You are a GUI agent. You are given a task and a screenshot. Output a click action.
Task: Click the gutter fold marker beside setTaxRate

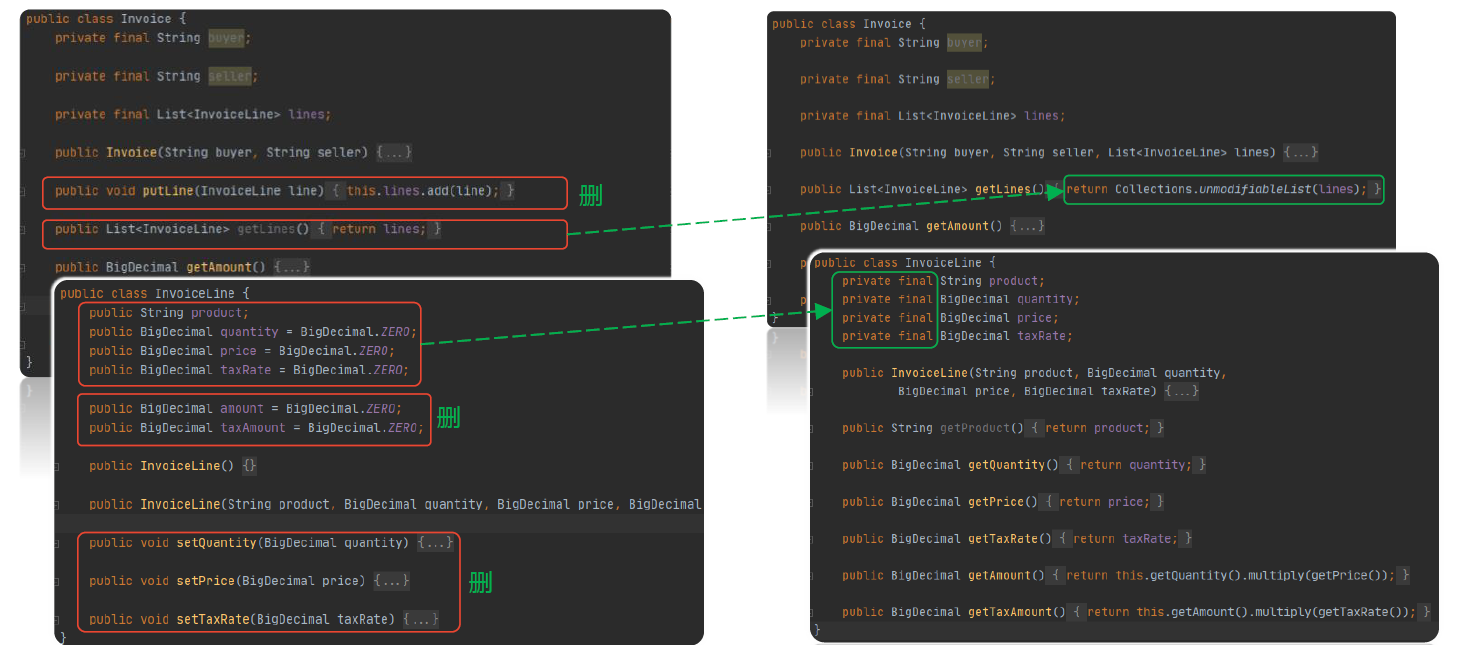(57, 620)
